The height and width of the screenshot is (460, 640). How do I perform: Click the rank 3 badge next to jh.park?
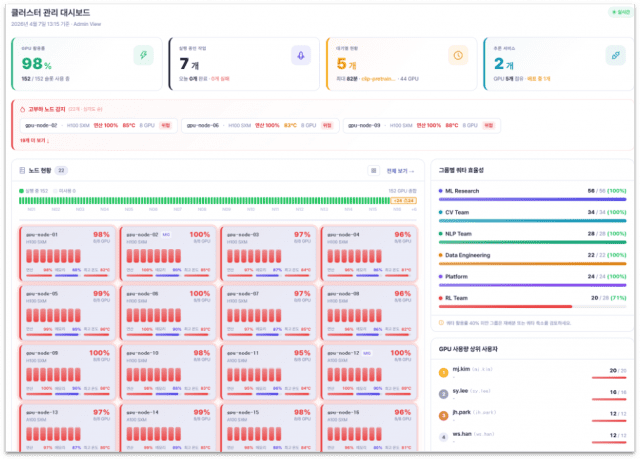(443, 416)
